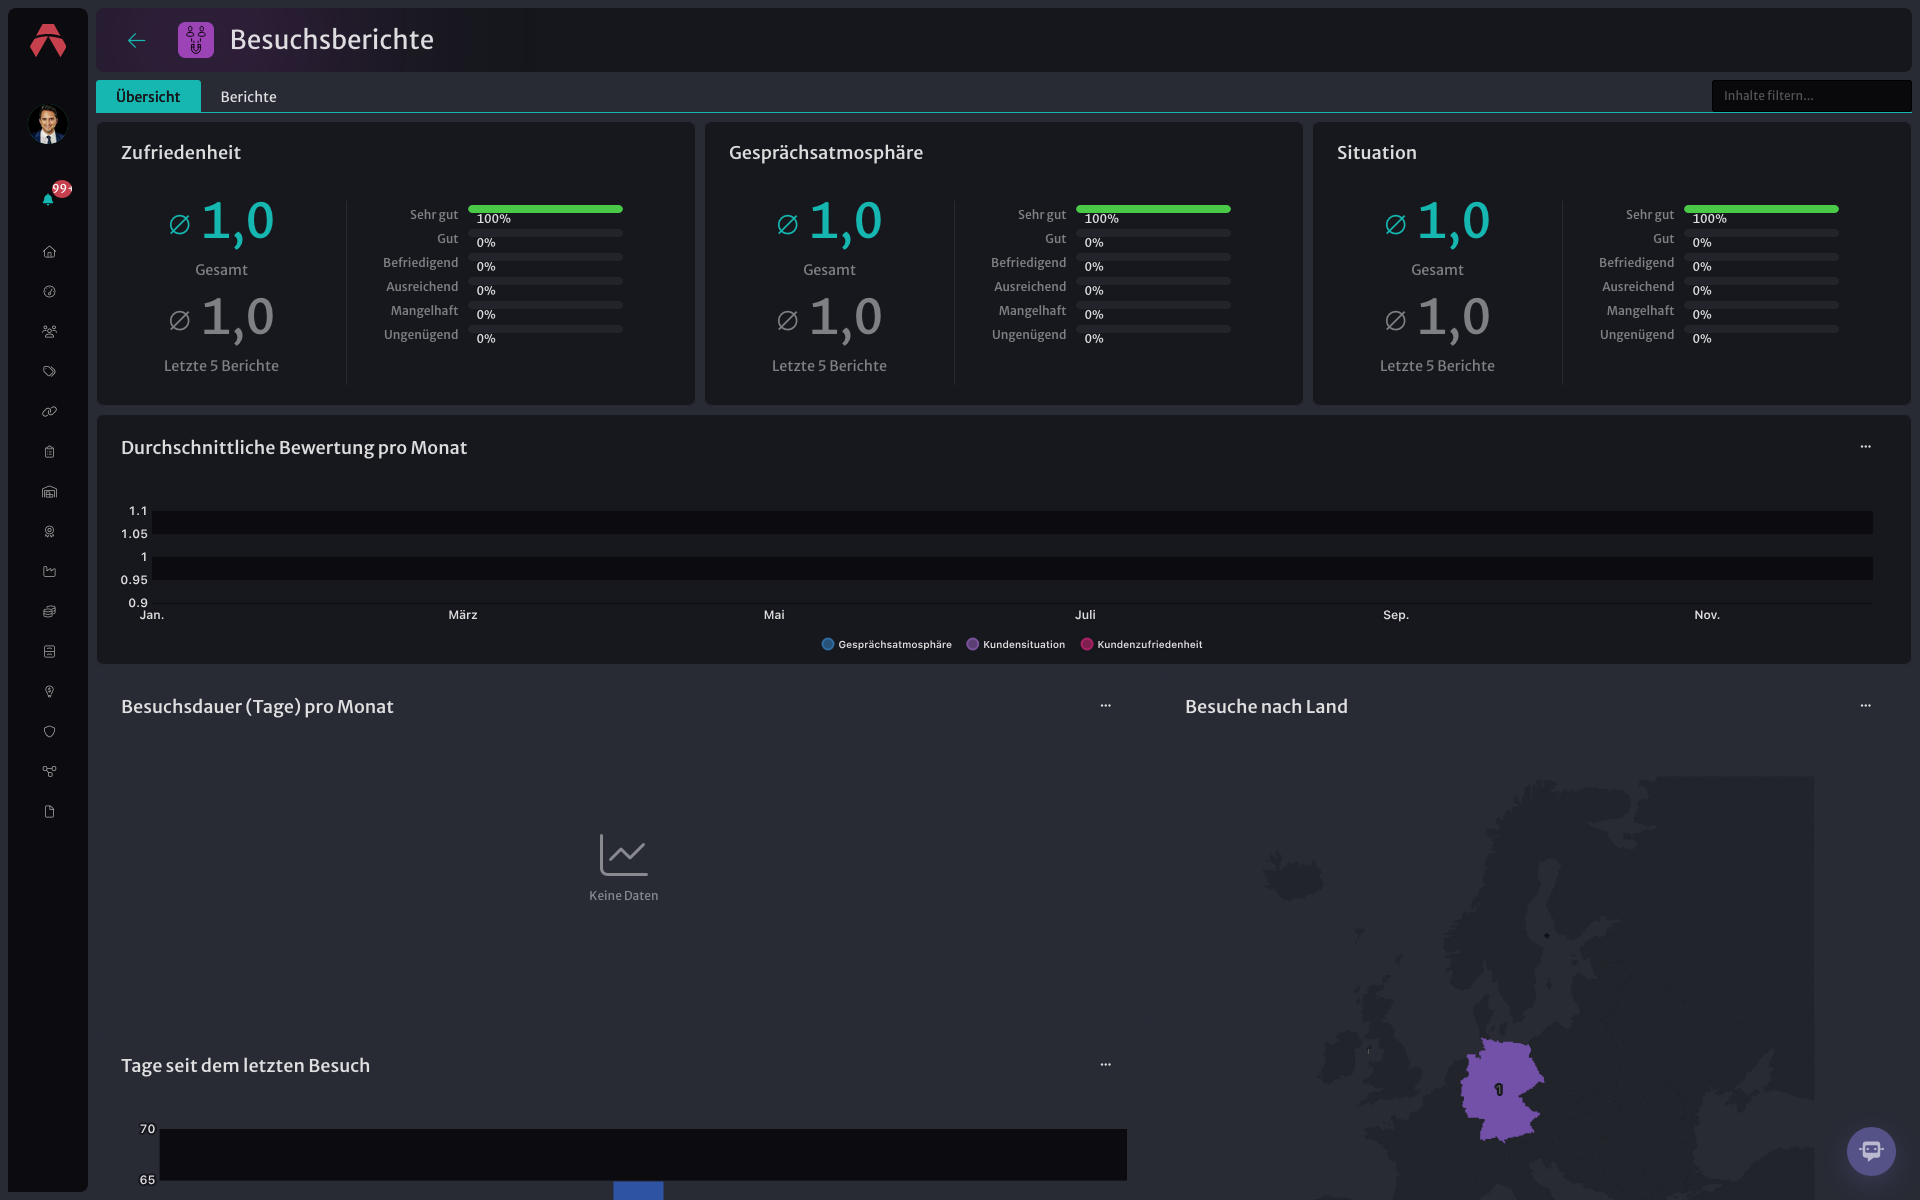
Task: Go to home icon in sidebar
Action: coord(49,252)
